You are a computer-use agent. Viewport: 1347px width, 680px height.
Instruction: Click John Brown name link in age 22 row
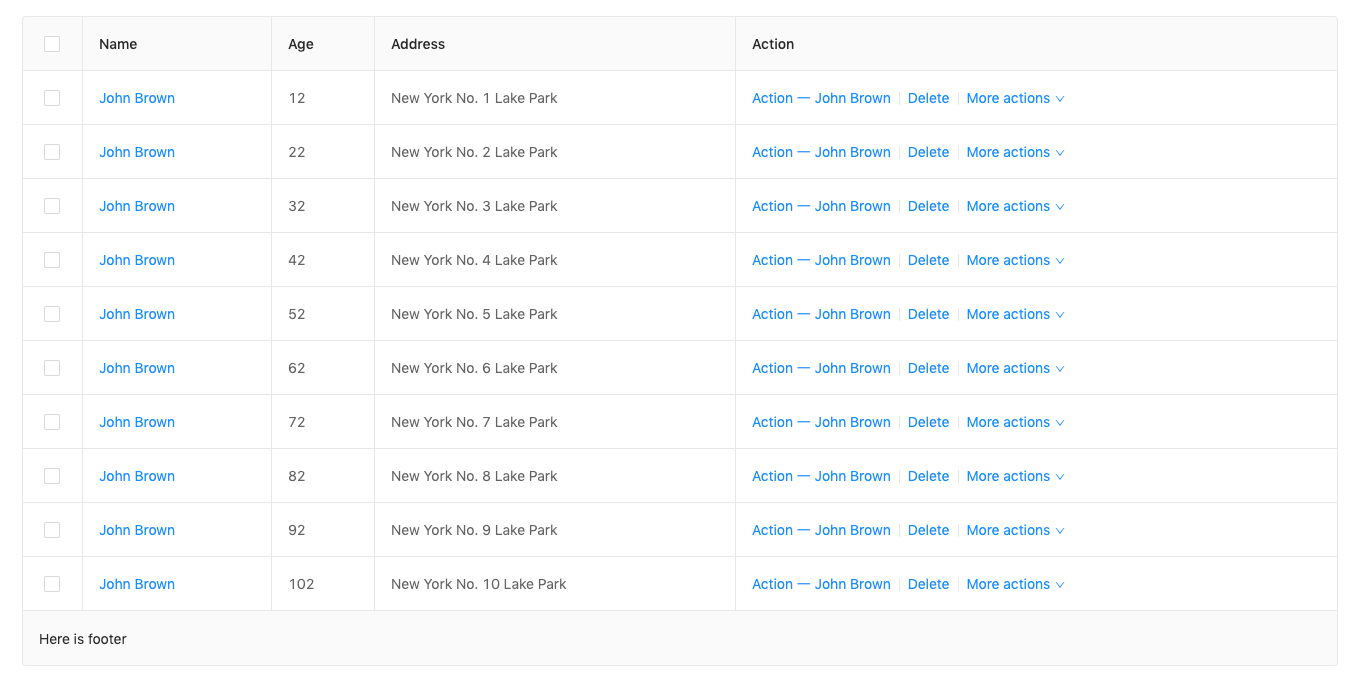point(137,152)
